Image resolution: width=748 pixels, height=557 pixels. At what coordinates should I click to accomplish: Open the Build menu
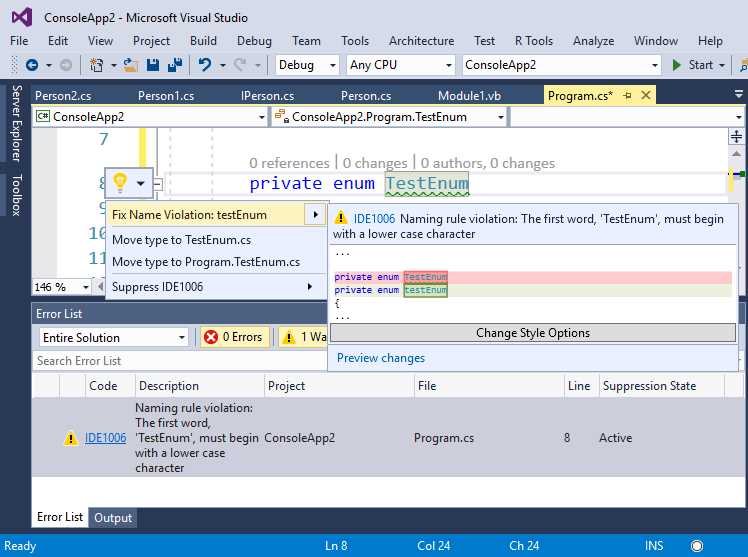click(x=203, y=41)
